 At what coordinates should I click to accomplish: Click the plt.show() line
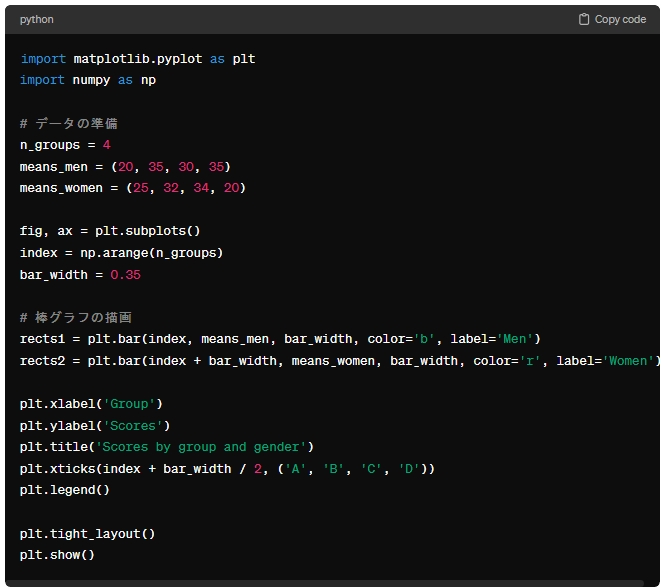pyautogui.click(x=57, y=555)
